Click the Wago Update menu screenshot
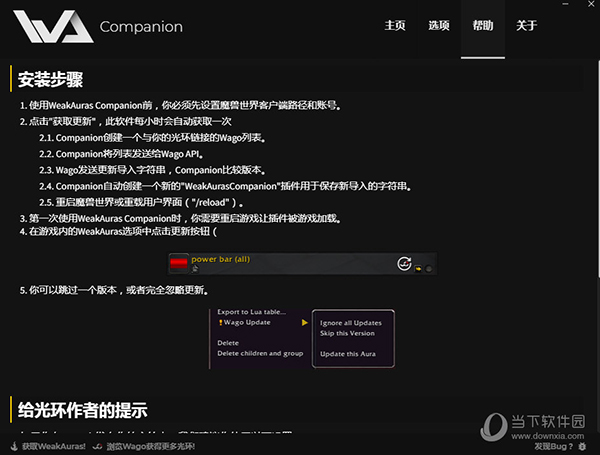 (302, 339)
